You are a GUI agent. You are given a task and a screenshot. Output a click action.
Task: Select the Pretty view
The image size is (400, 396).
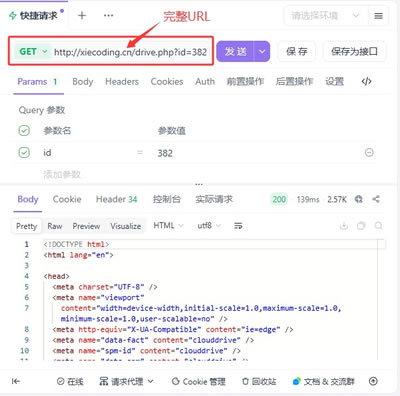26,226
